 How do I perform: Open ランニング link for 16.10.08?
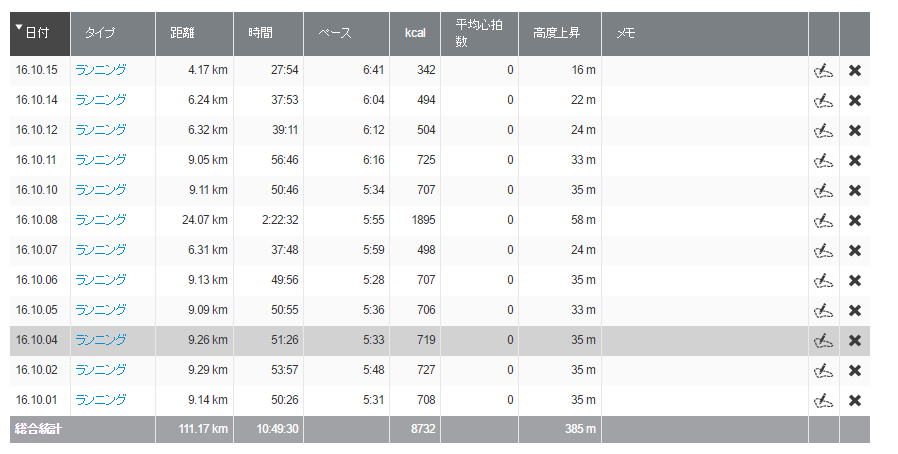101,220
